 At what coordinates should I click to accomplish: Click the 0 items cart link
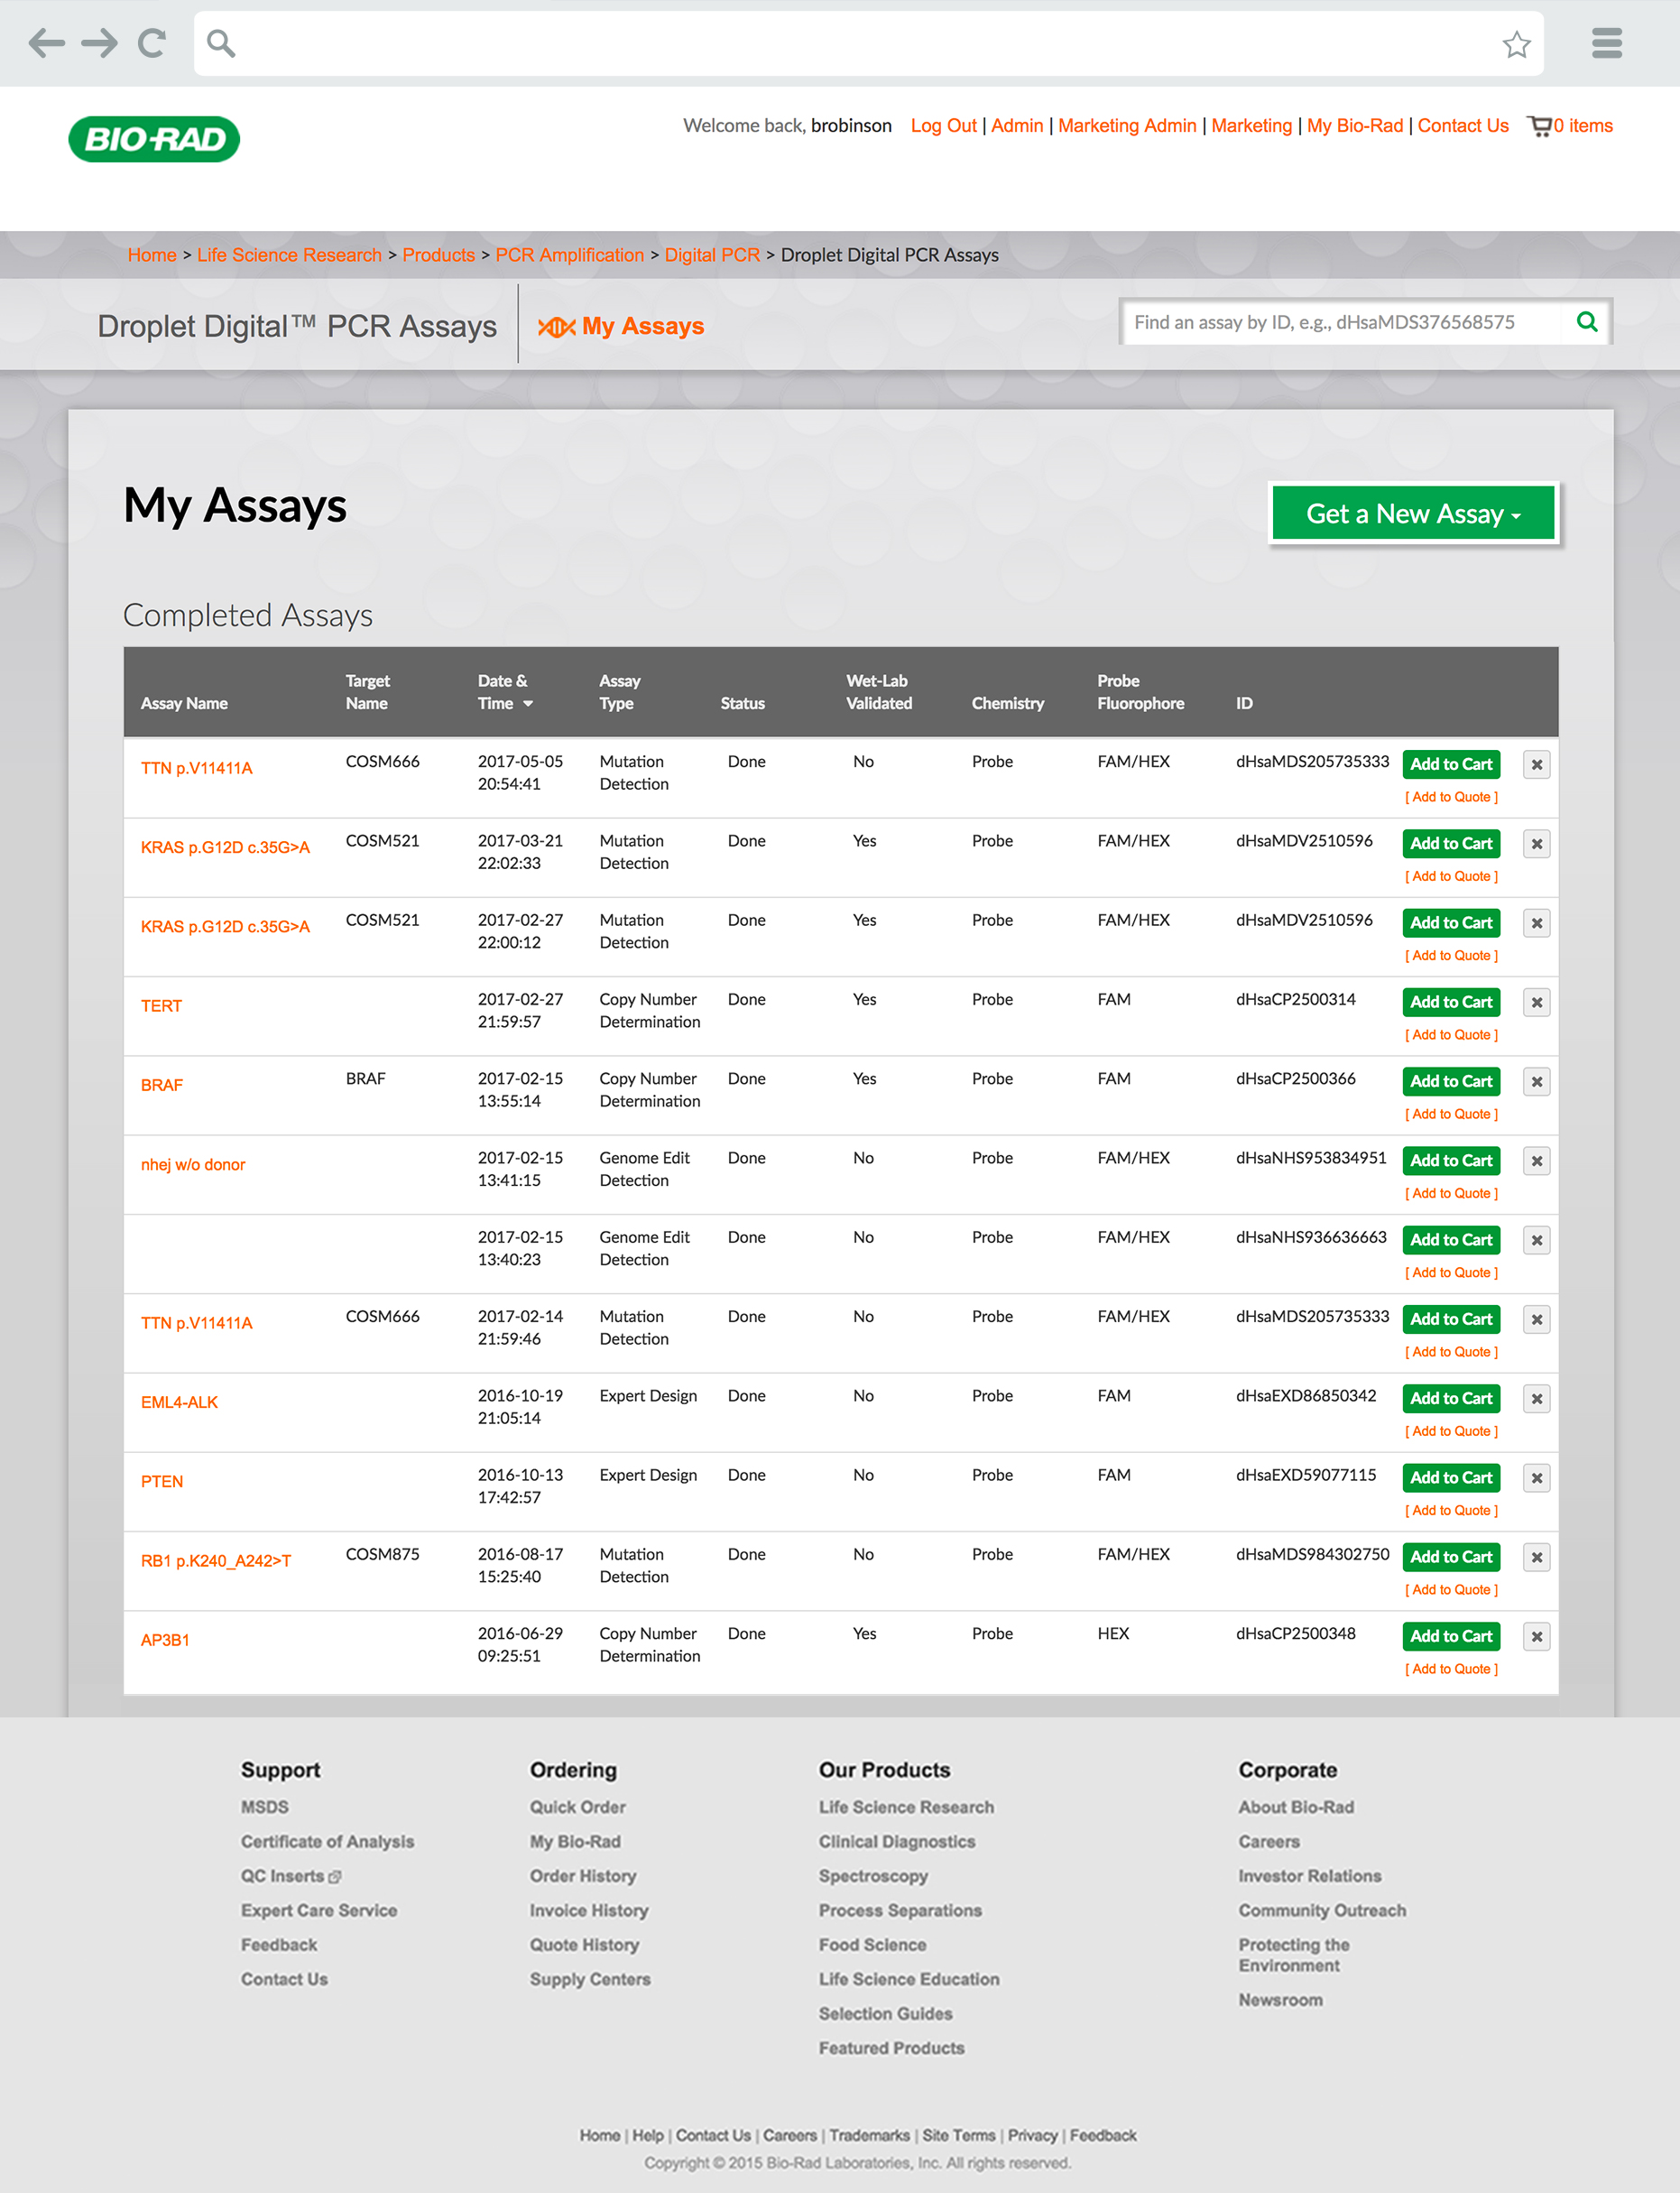[1582, 126]
